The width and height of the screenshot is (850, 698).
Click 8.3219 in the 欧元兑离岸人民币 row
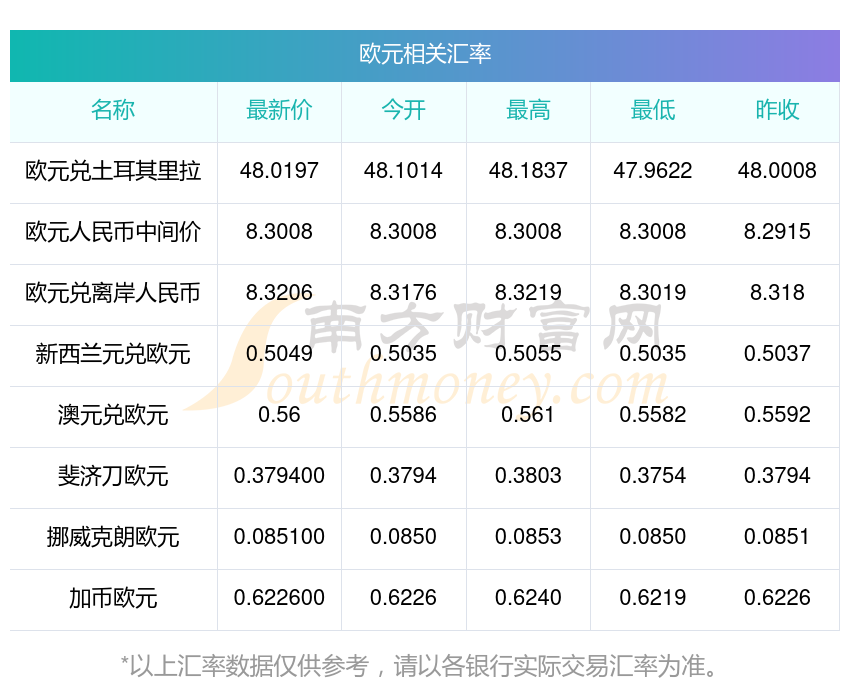[528, 293]
